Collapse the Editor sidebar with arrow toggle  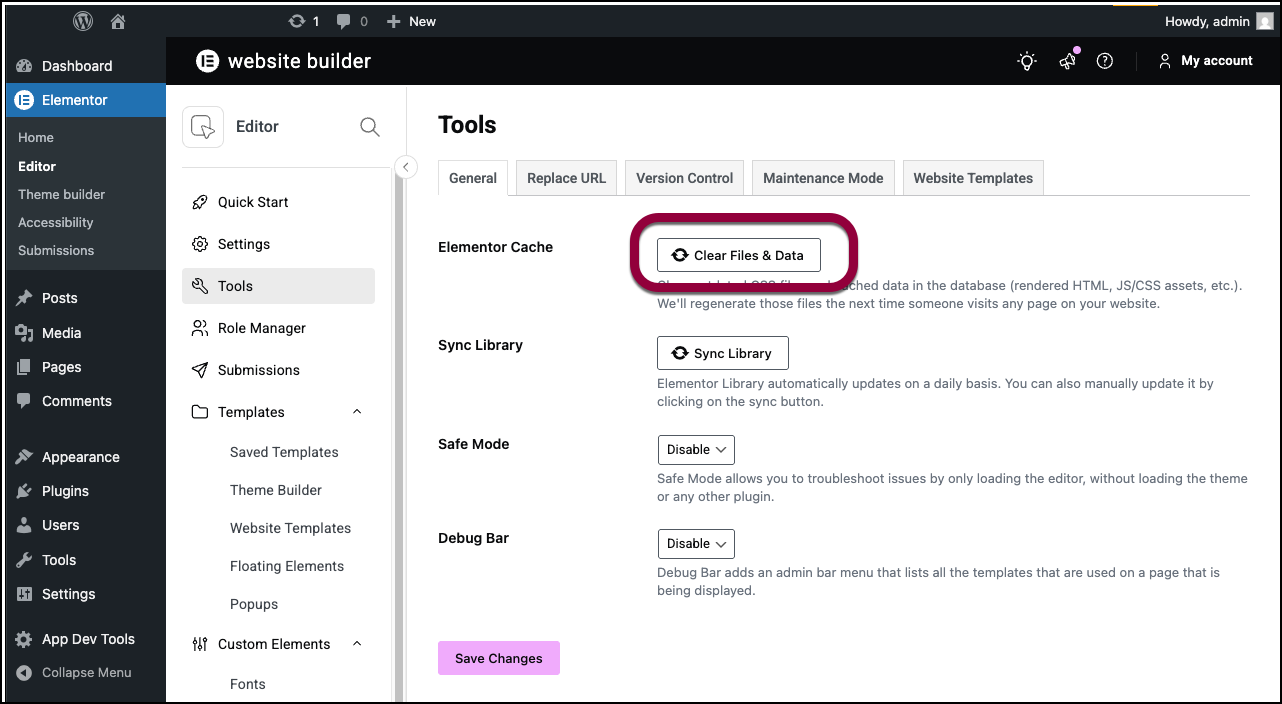click(406, 167)
